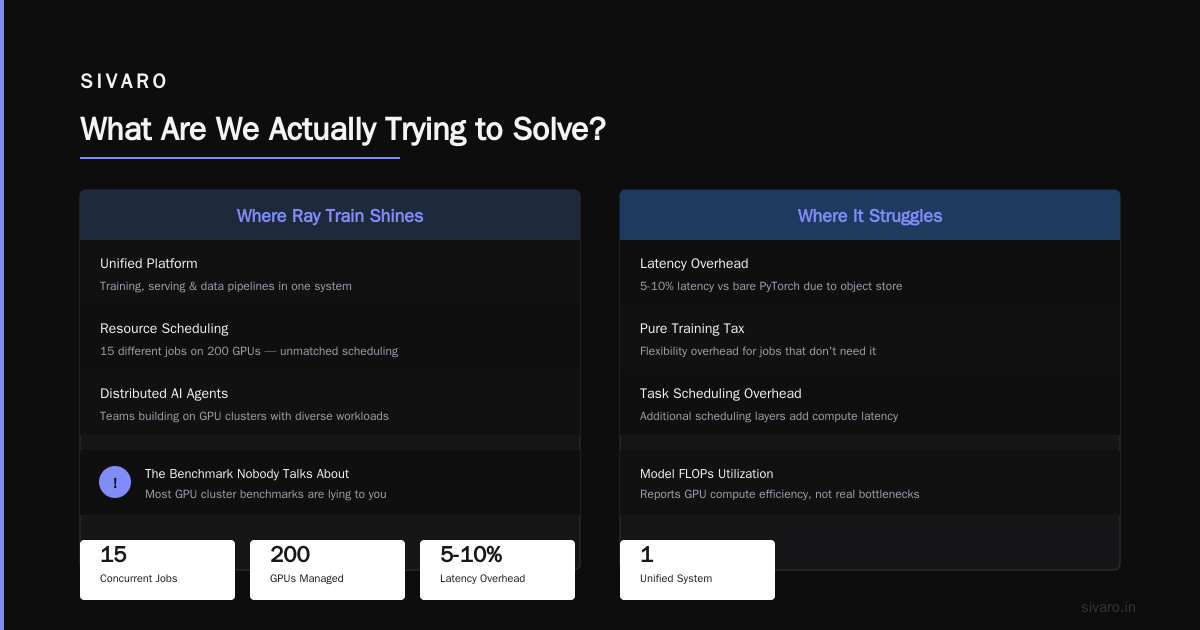Viewport: 1200px width, 630px height.
Task: Select the Where Ray Train Shines header
Action: [330, 215]
